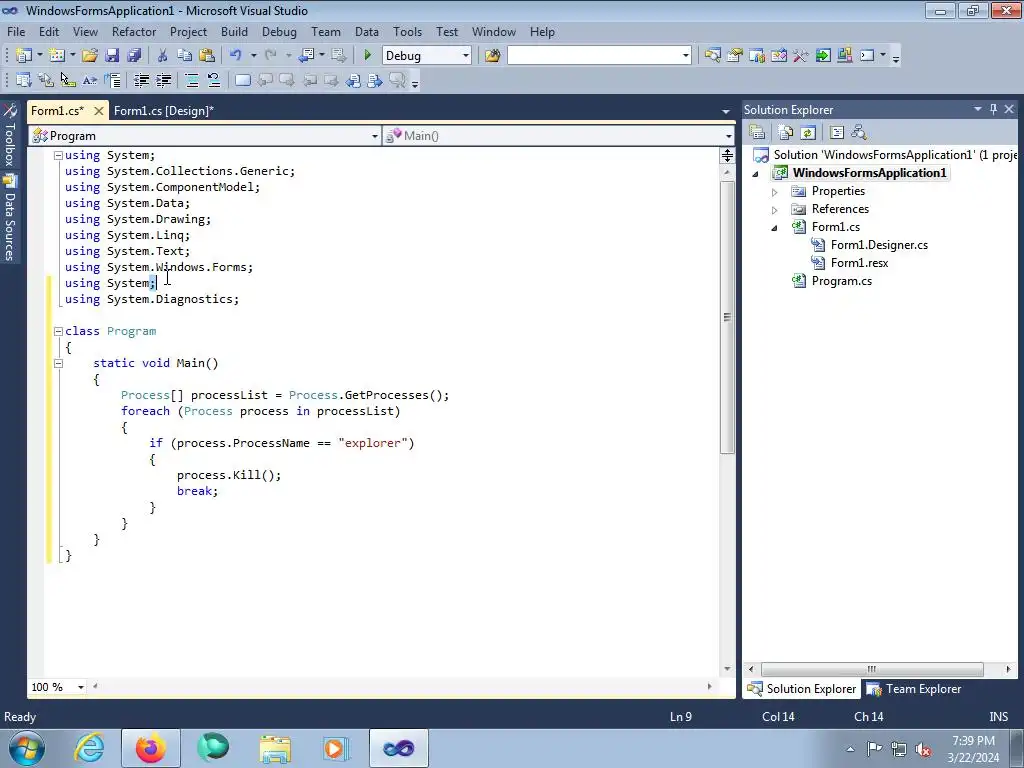Cut selection with the scissors icon
The image size is (1024, 768).
[x=163, y=56]
